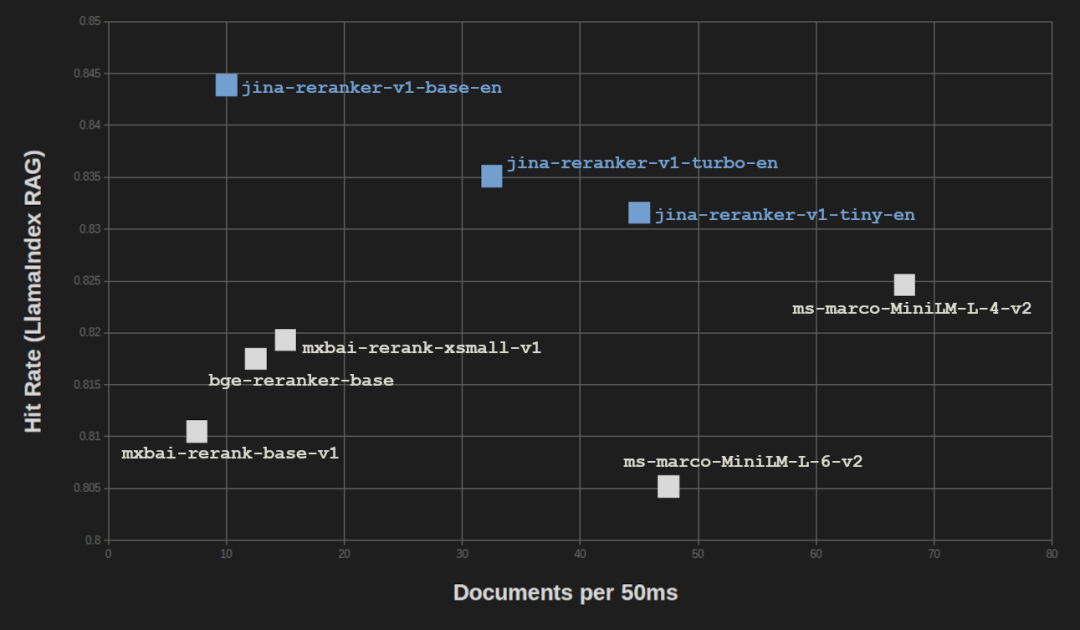
Task: Click the jina-reranker-v1-base-en blue marker
Action: (227, 85)
